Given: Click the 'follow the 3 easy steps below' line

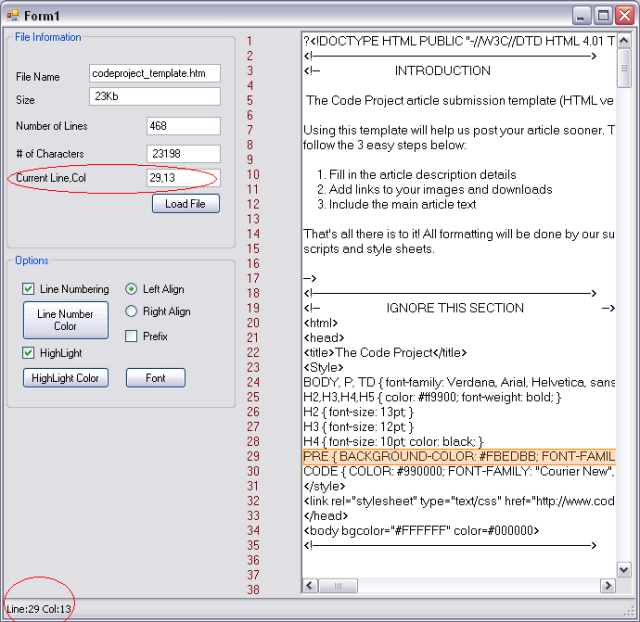Looking at the screenshot, I should [385, 145].
